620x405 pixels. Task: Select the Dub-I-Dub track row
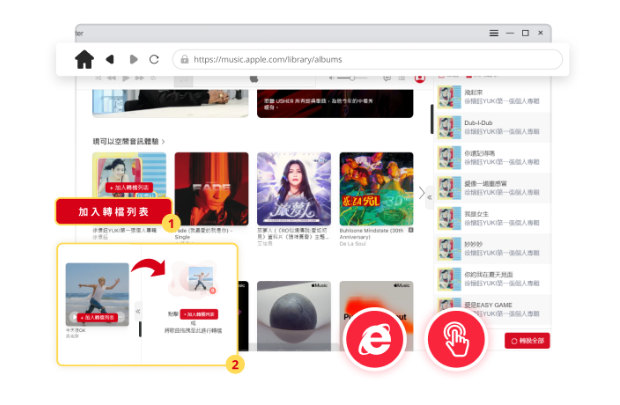(493, 127)
